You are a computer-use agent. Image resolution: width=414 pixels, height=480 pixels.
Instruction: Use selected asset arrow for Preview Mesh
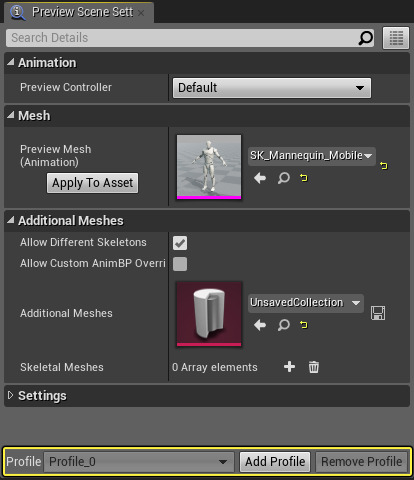point(260,178)
